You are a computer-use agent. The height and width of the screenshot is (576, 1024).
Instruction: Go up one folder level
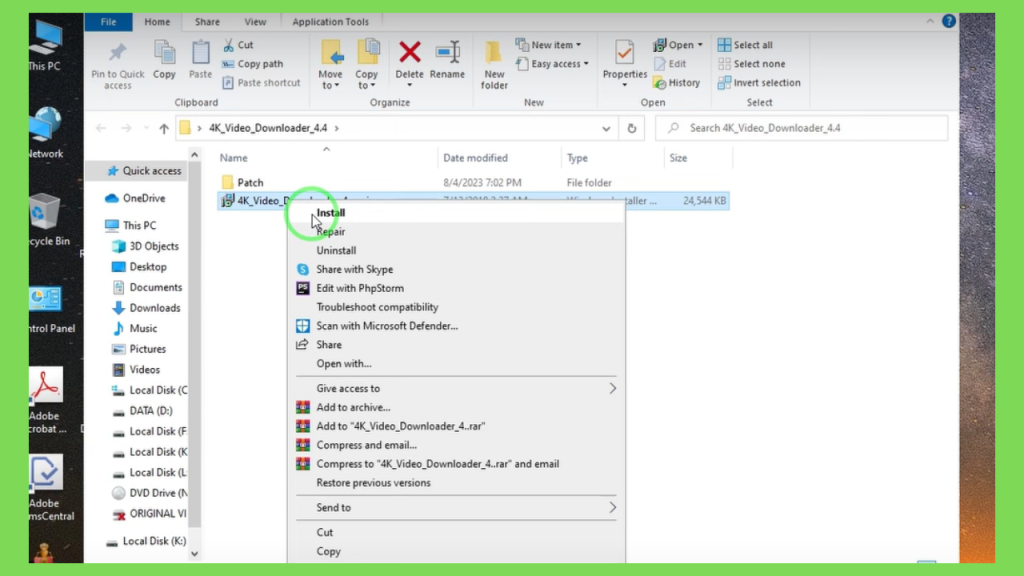(164, 129)
